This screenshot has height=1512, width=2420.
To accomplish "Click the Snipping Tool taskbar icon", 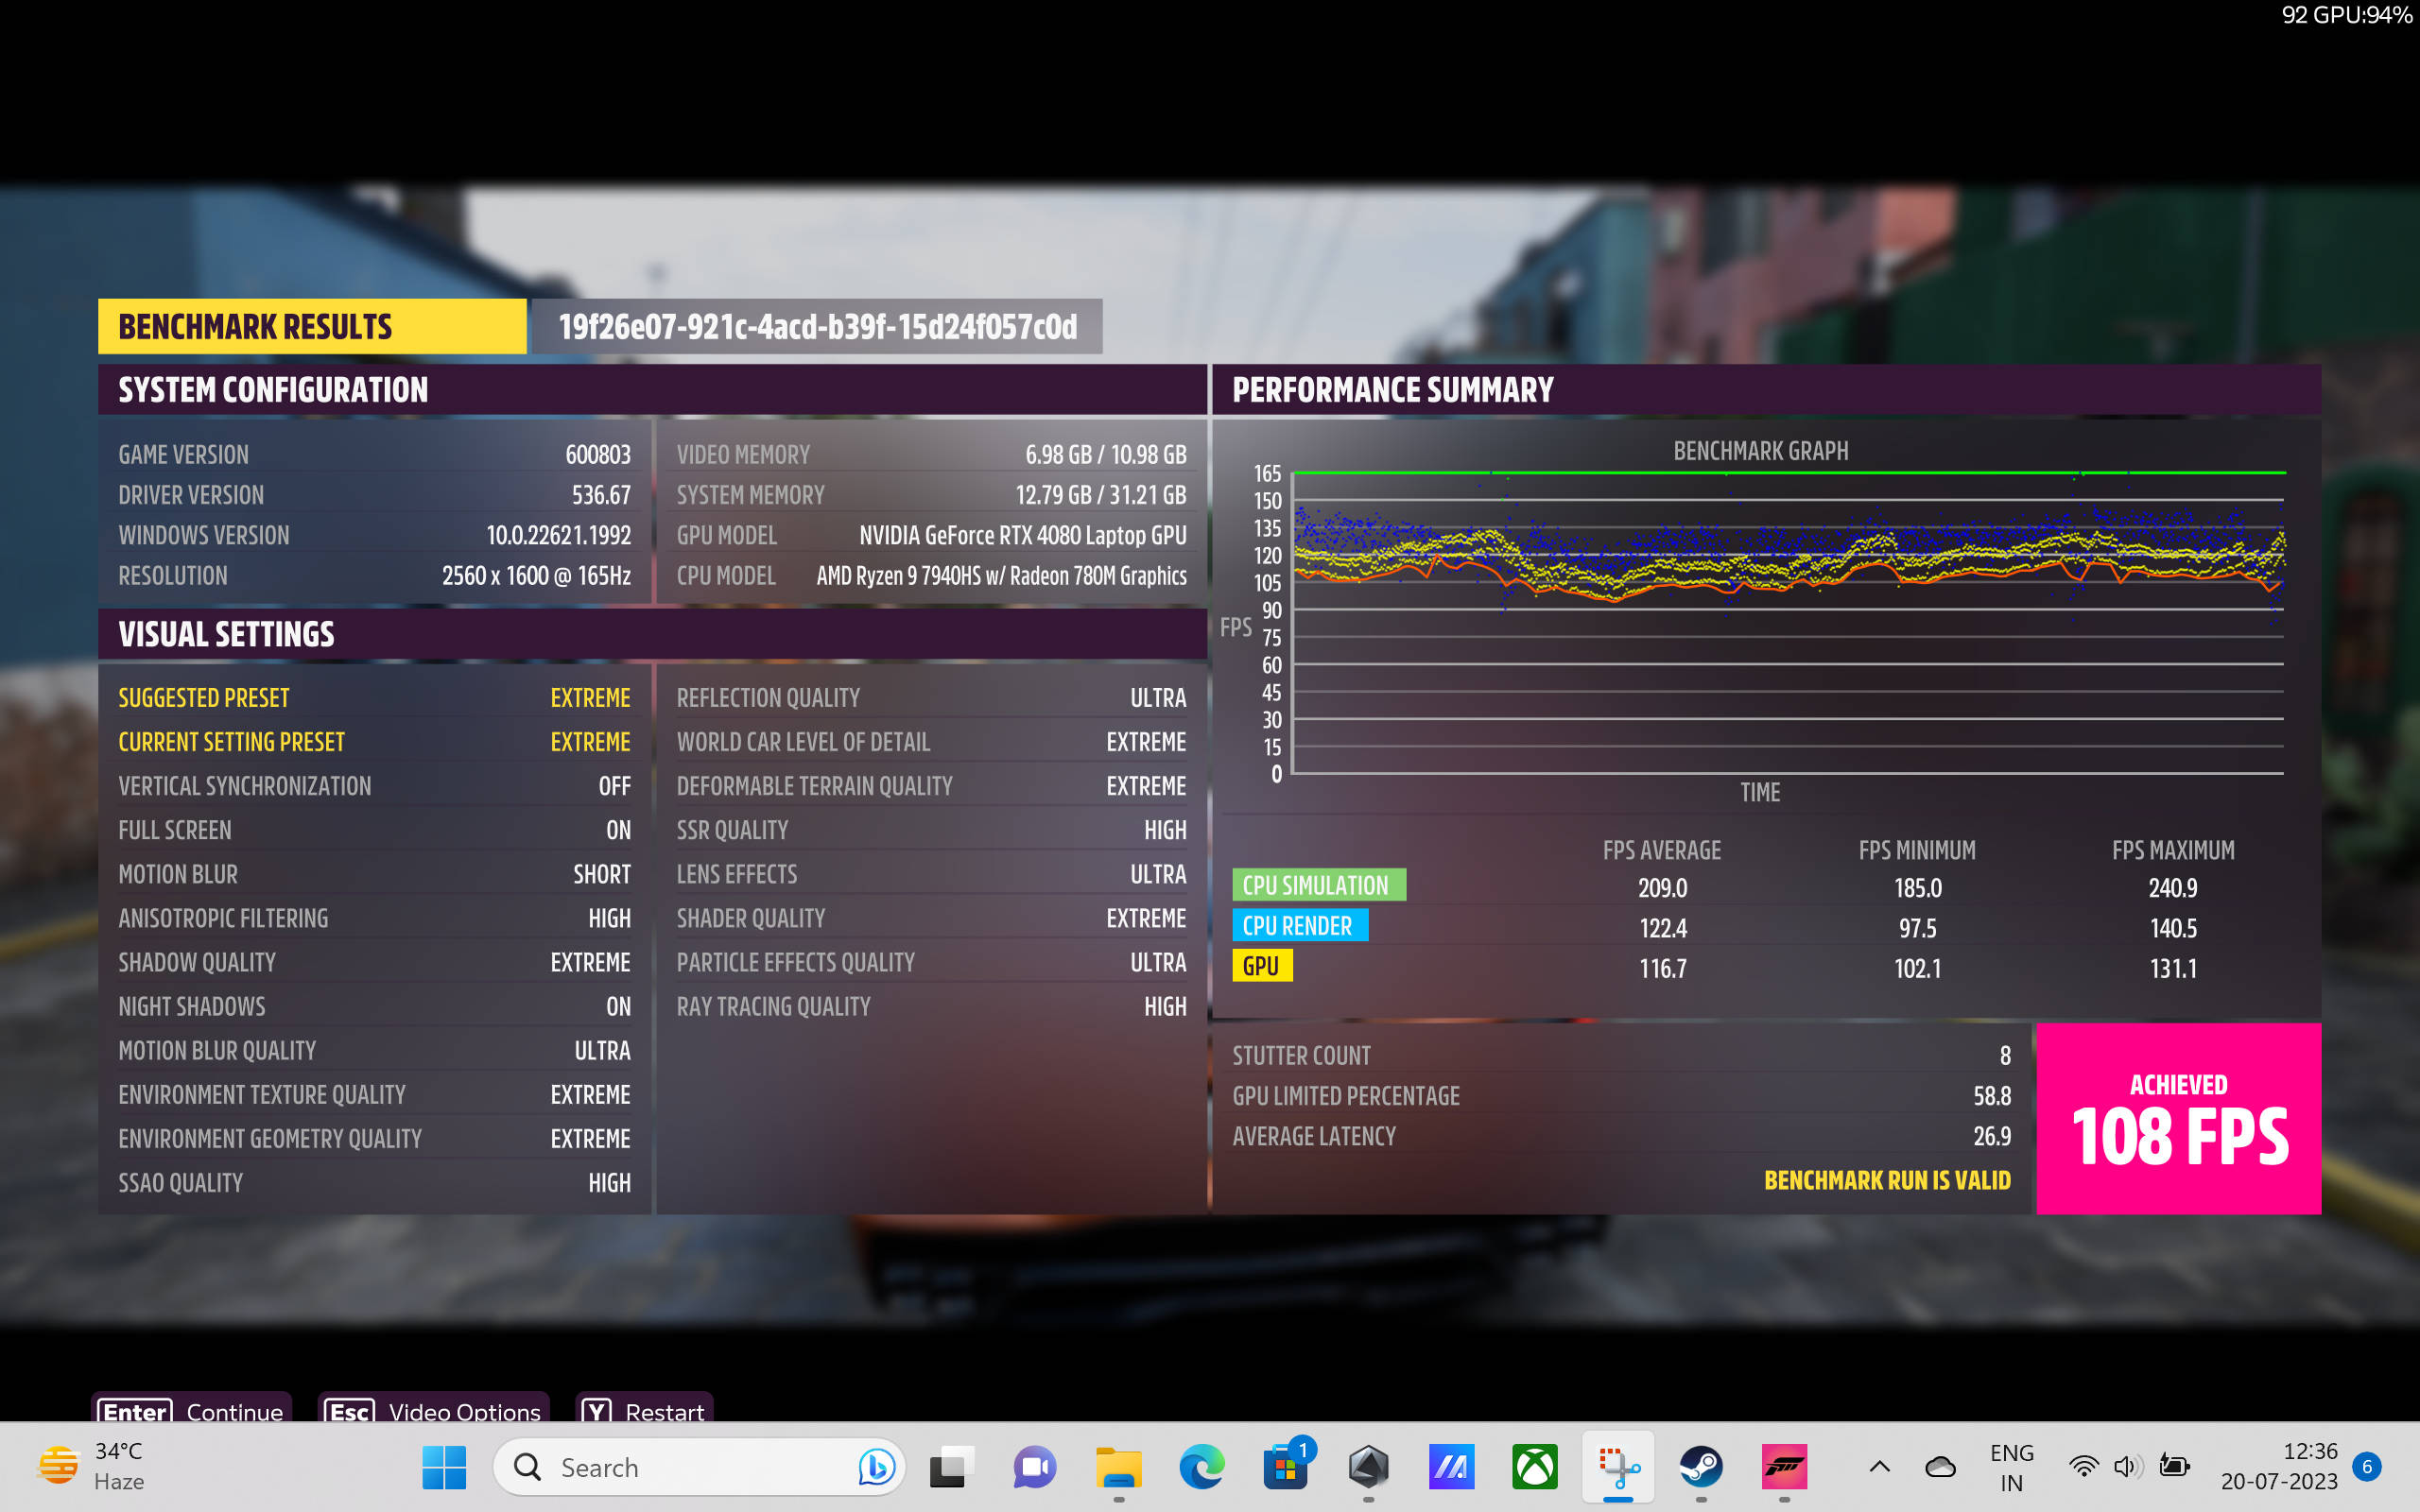I will (x=1618, y=1467).
